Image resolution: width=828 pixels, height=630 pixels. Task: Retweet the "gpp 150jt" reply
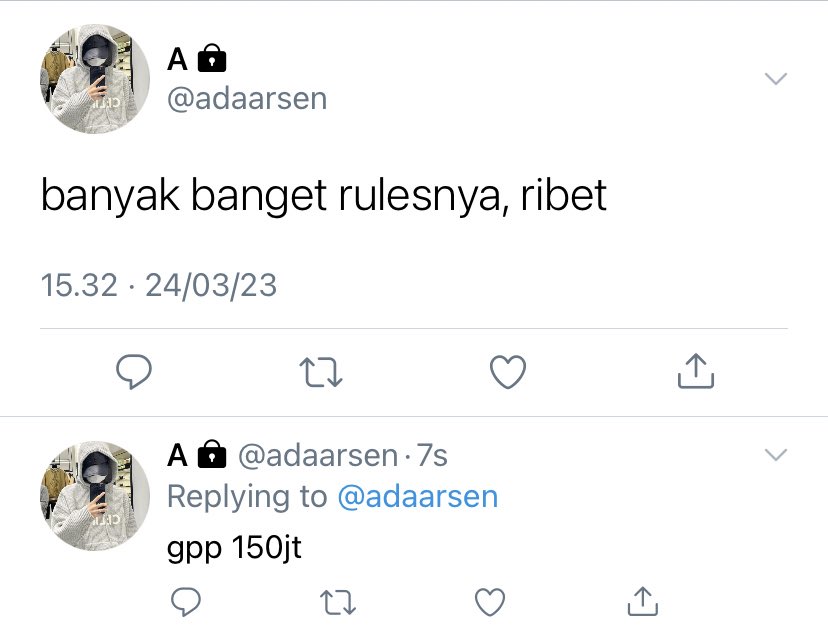coord(338,602)
